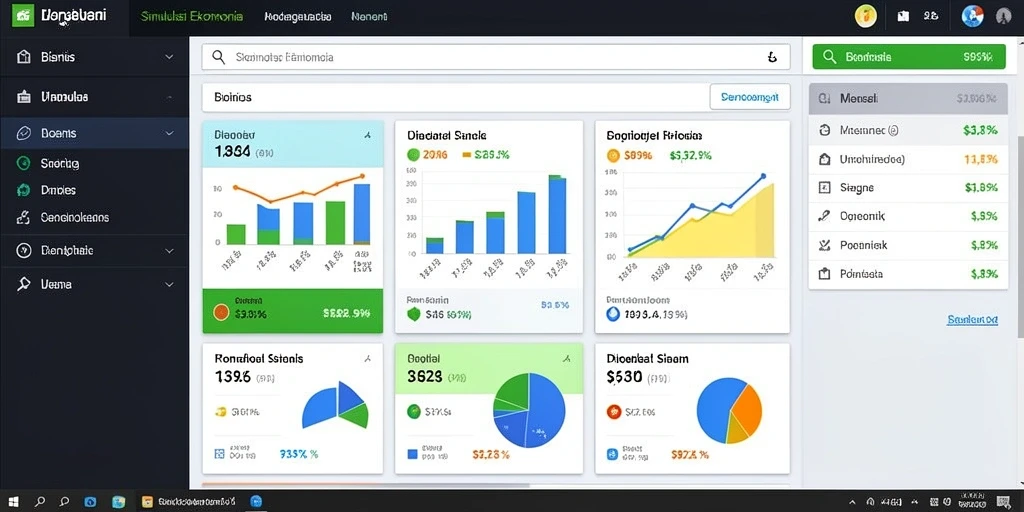Collapse the Ronafioel Sstonis card with its corner arrow
Screen dimensions: 1024x512
[368, 358]
